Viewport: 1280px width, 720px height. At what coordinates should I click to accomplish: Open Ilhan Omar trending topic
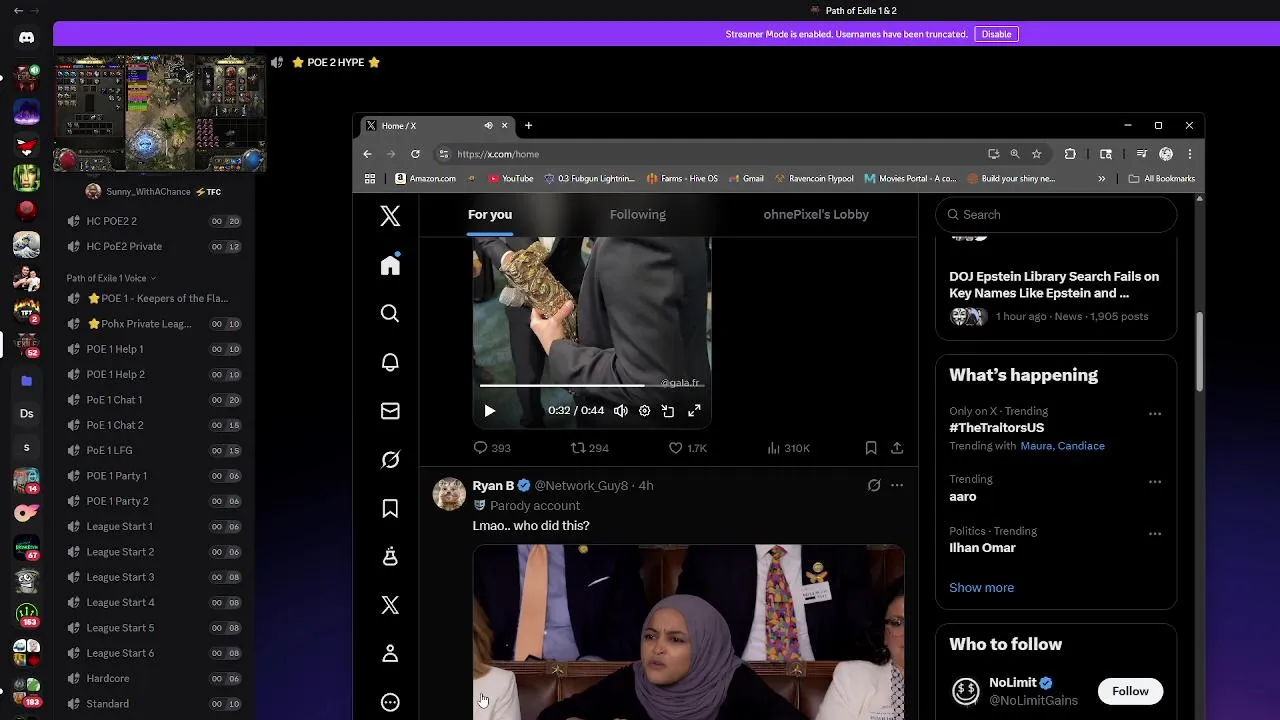tap(982, 548)
